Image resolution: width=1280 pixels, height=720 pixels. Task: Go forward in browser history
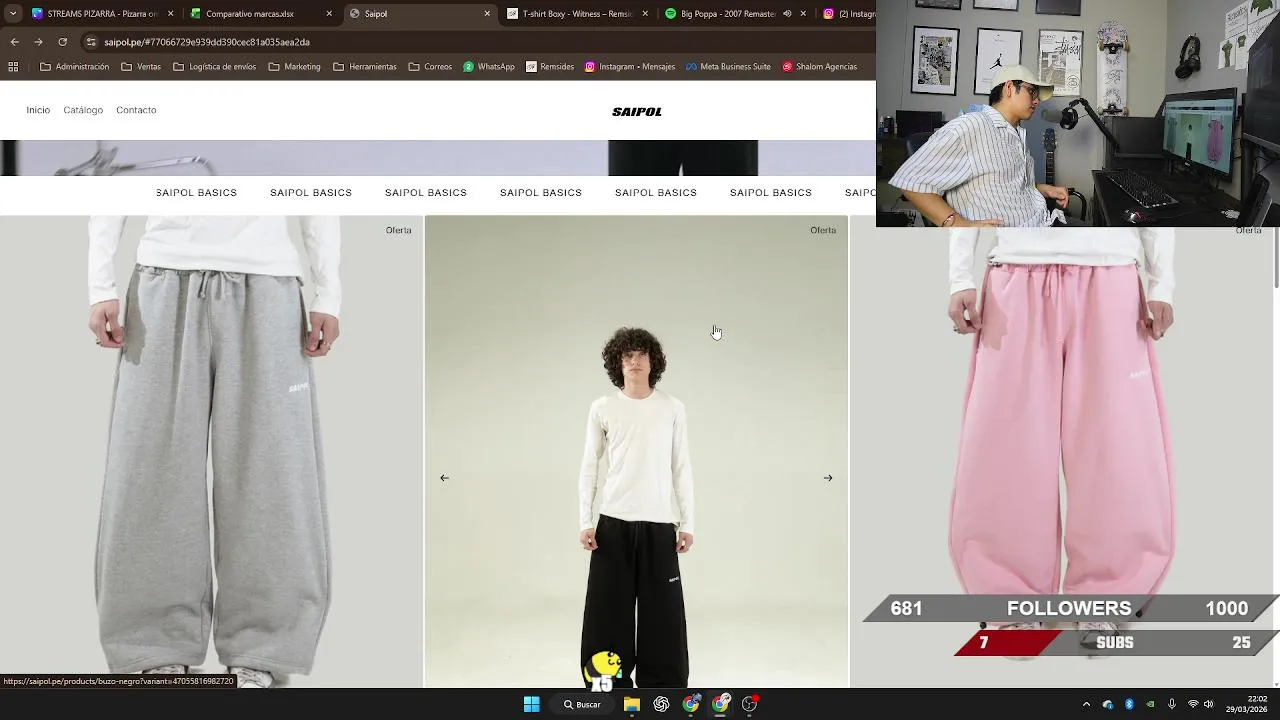click(x=38, y=42)
